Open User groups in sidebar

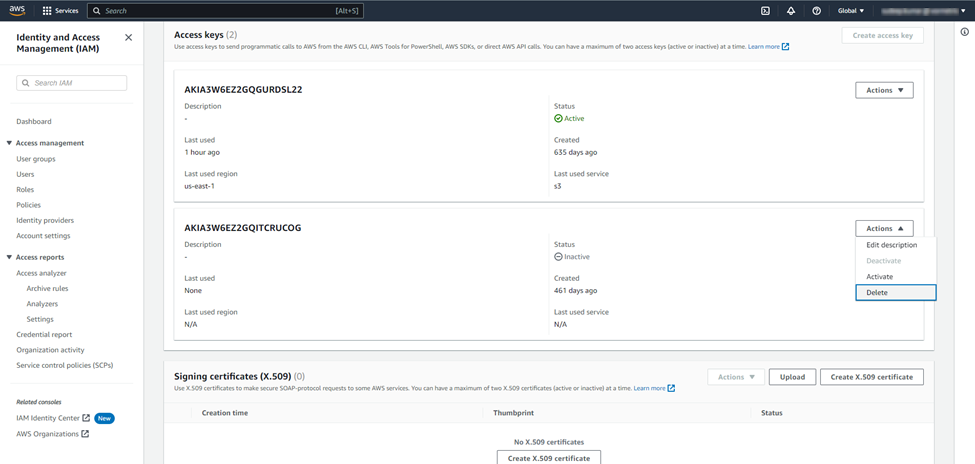tap(35, 159)
